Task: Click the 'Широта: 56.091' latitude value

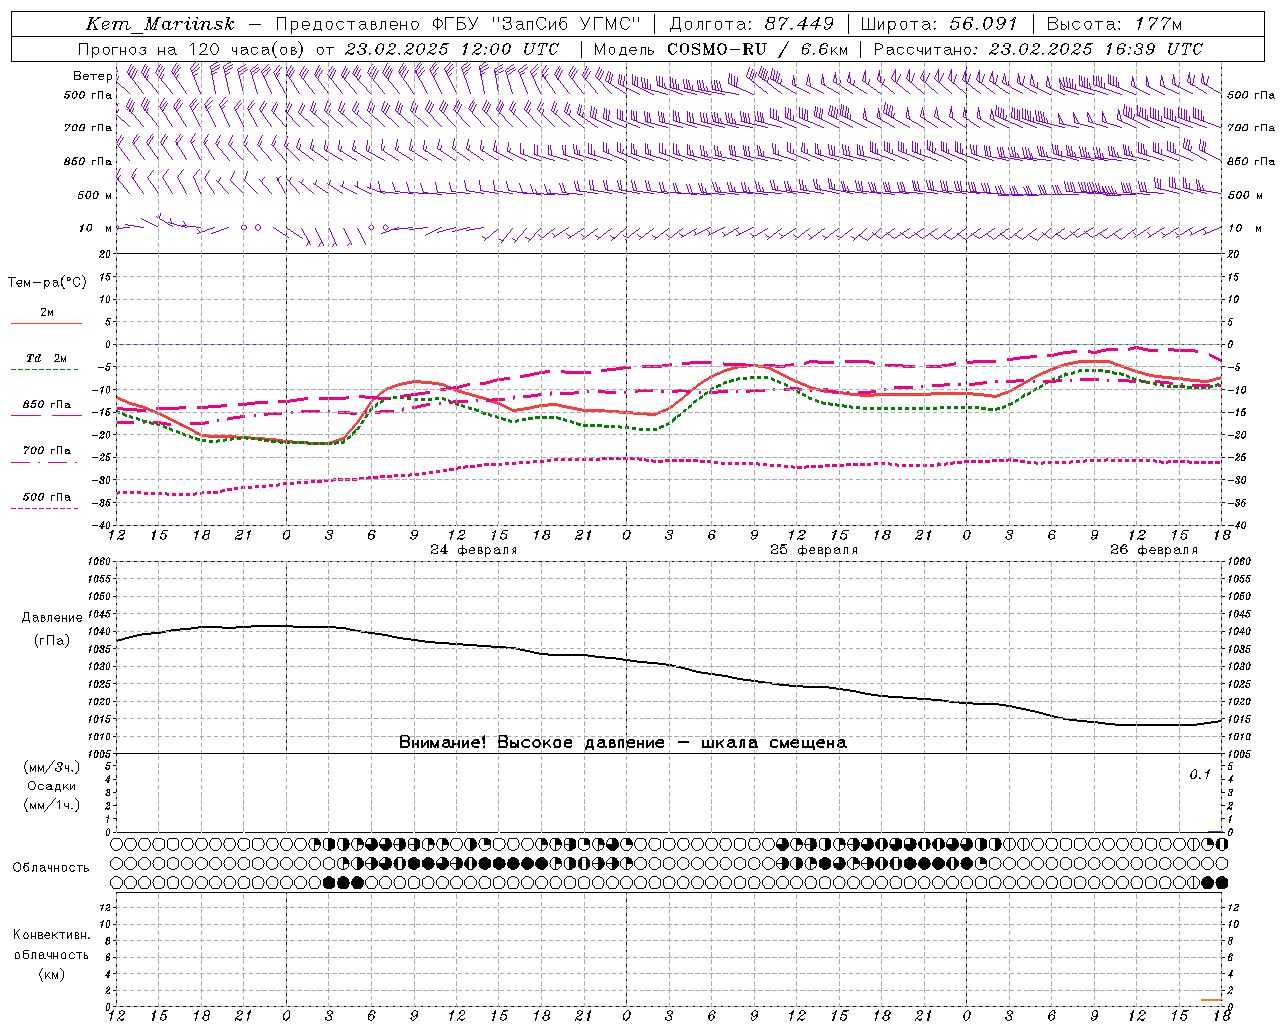Action: point(939,24)
